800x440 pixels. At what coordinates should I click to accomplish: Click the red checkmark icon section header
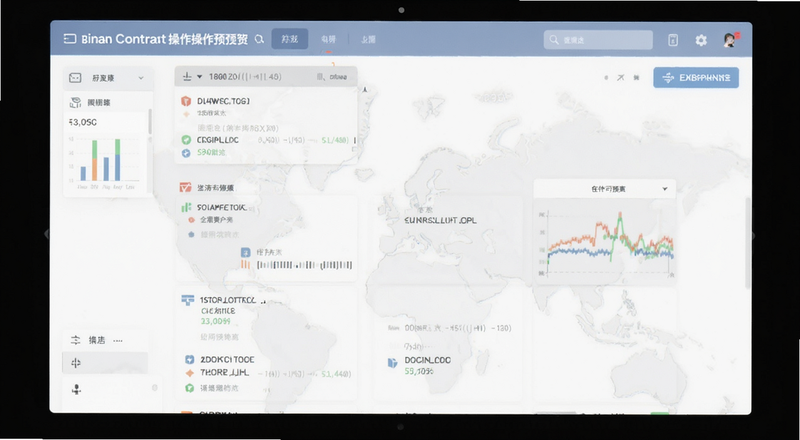[186, 188]
